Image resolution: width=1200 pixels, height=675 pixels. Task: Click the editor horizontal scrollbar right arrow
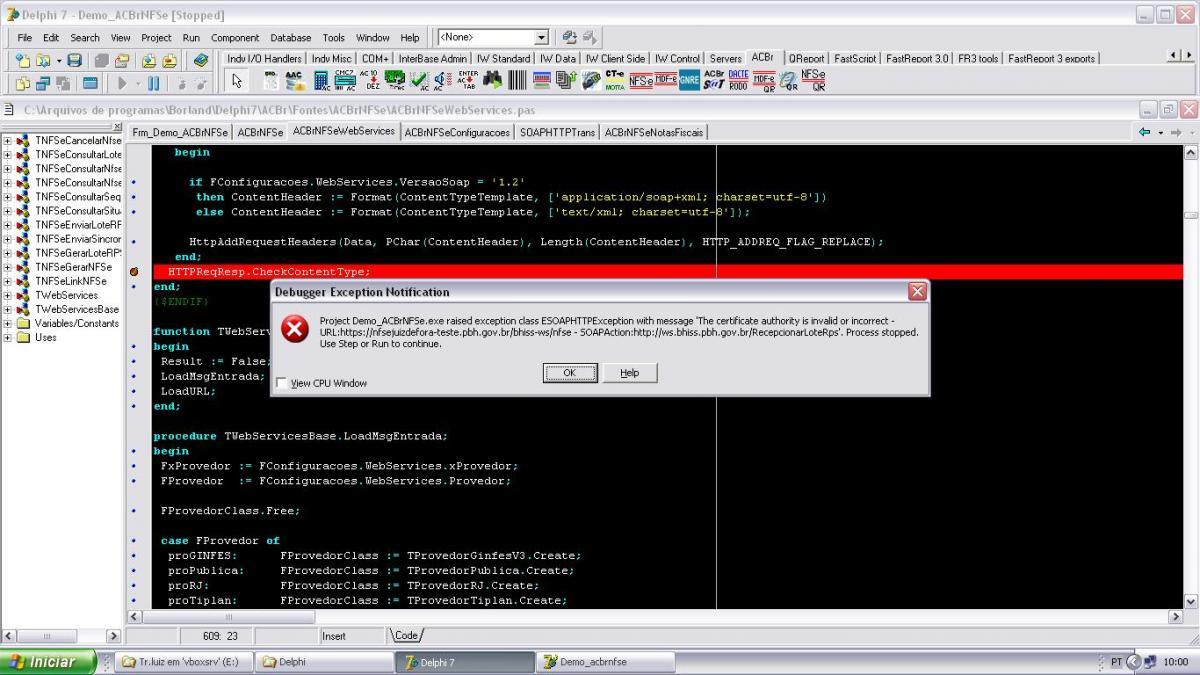pos(1176,617)
